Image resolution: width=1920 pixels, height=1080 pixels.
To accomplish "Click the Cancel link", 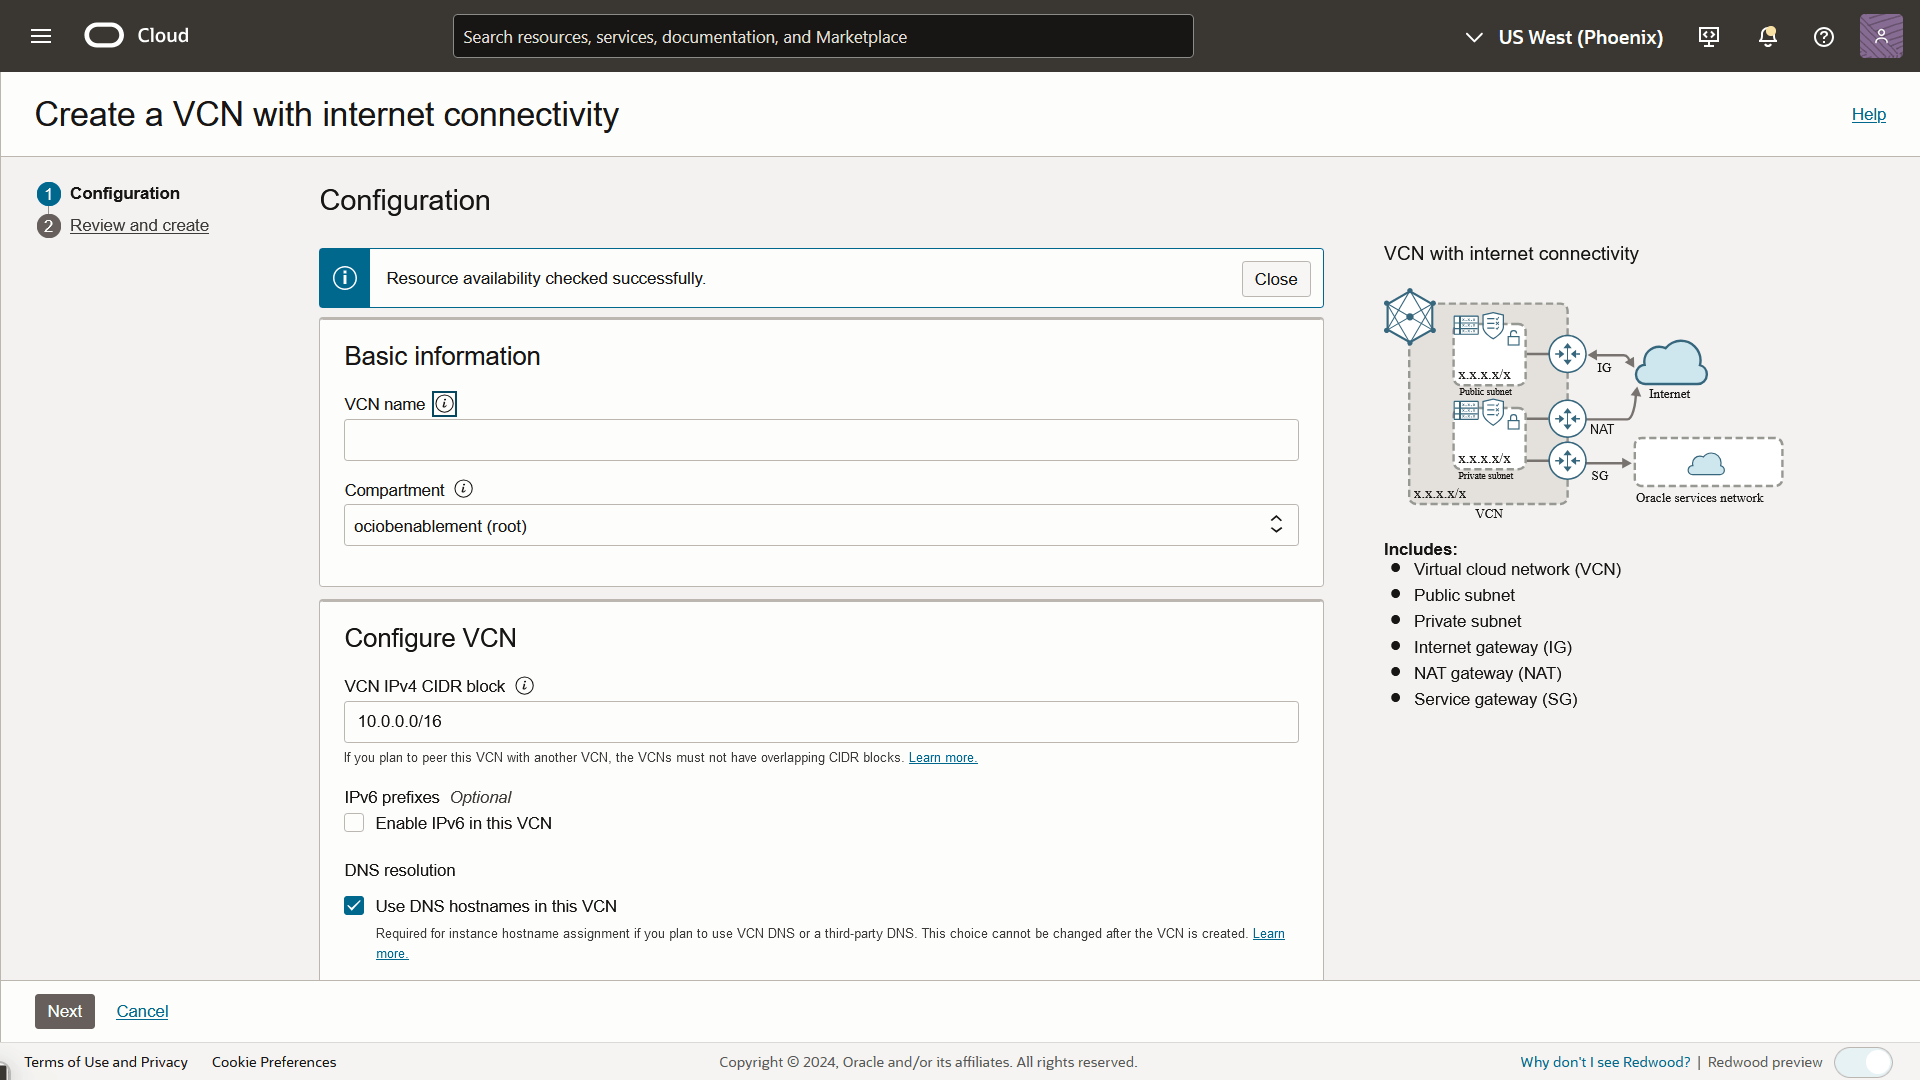I will pos(142,1011).
